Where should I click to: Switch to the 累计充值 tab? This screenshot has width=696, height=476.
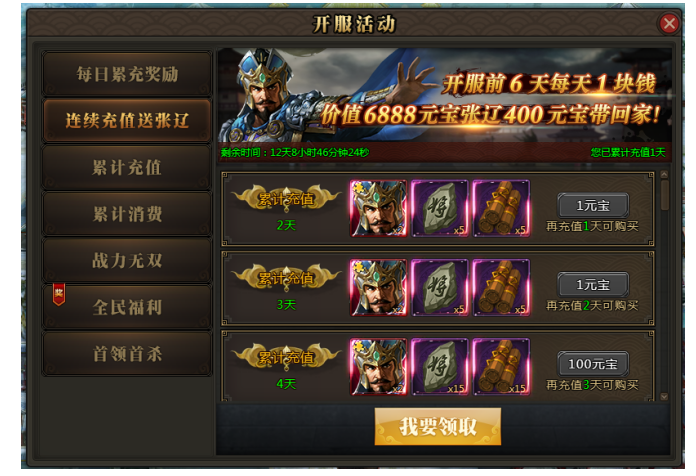[127, 167]
